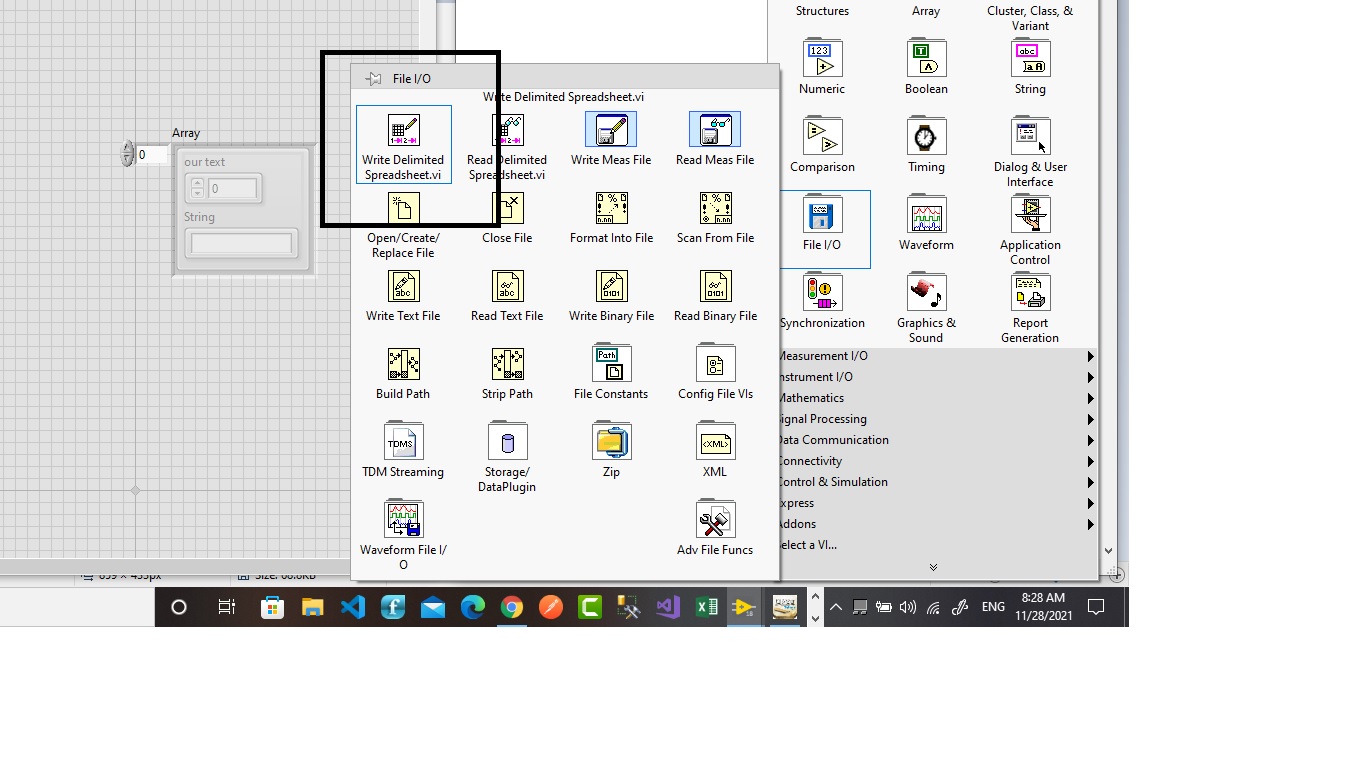This screenshot has height=768, width=1366.
Task: Show more palette categories with double chevron
Action: click(933, 568)
